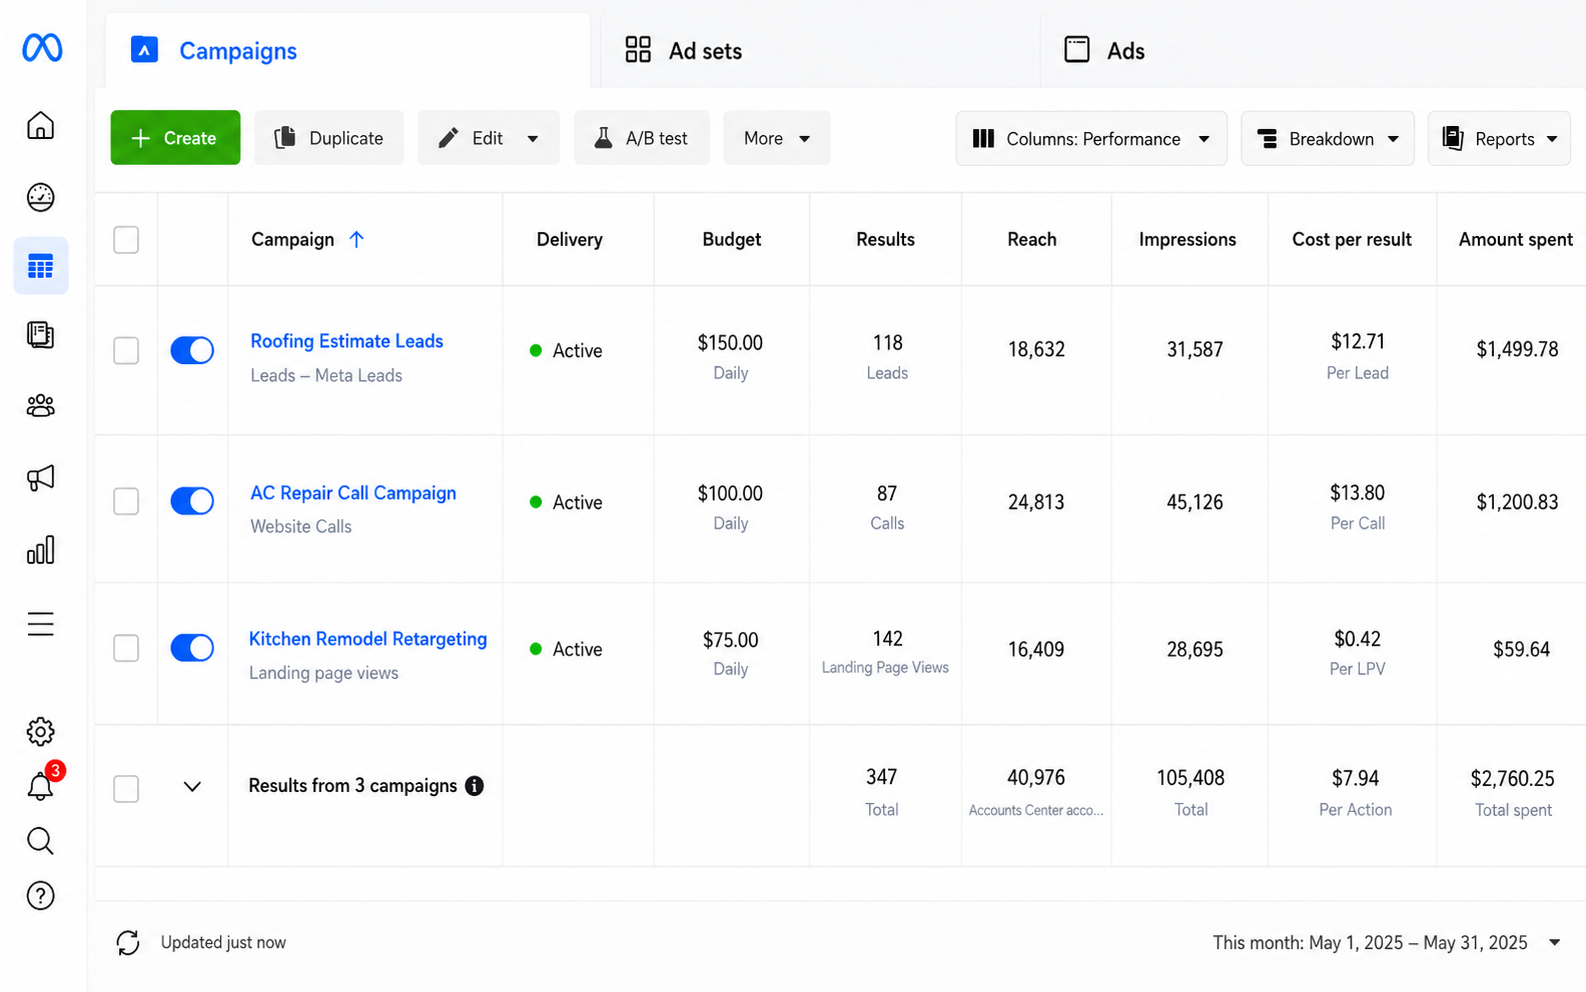Open the help question mark icon

(40, 896)
